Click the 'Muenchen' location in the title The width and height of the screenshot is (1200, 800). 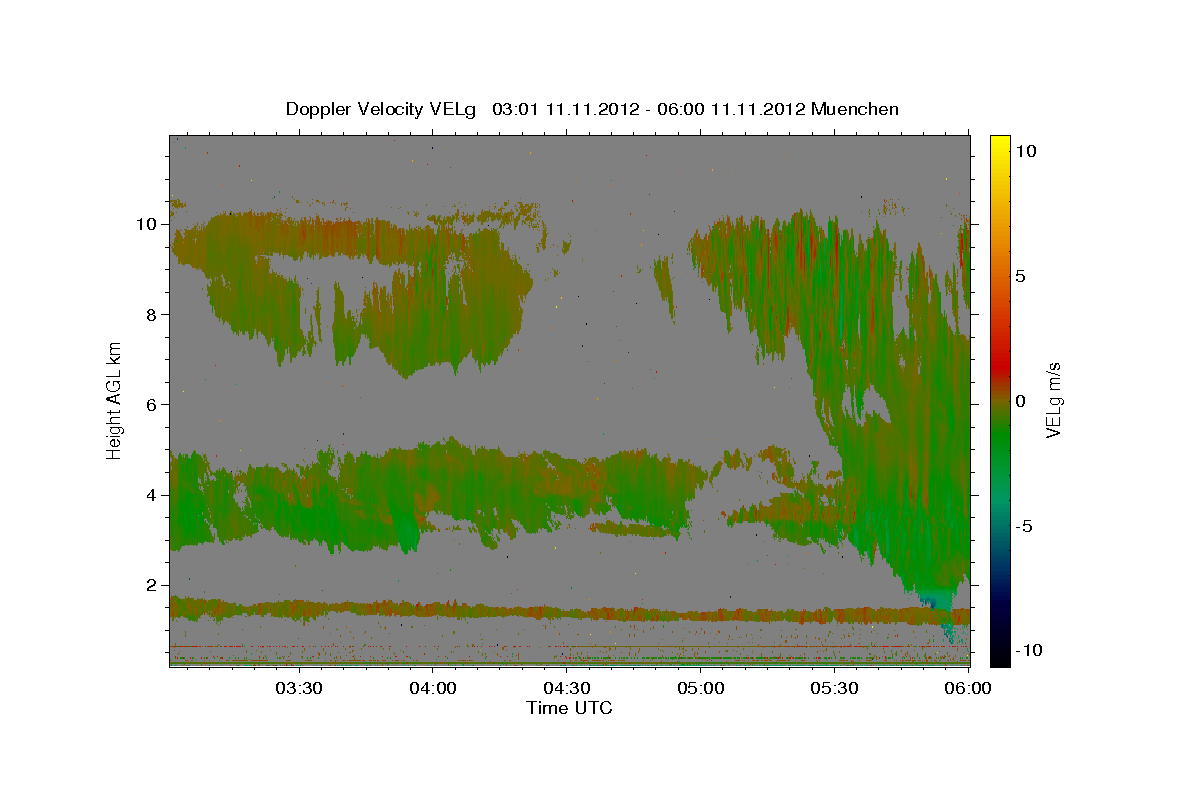pos(855,109)
